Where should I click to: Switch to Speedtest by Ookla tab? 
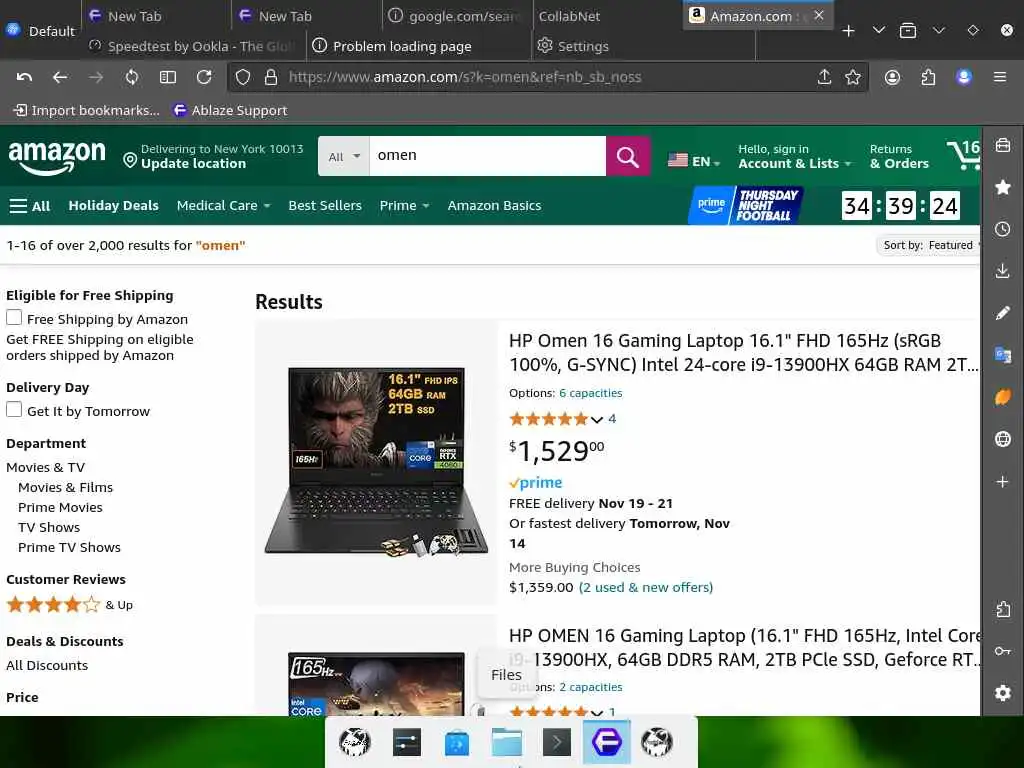click(x=194, y=46)
